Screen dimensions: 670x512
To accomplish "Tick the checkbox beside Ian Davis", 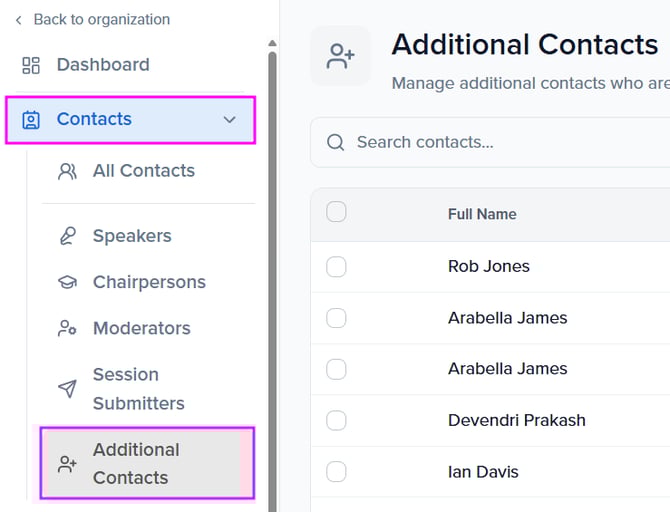I will point(337,471).
